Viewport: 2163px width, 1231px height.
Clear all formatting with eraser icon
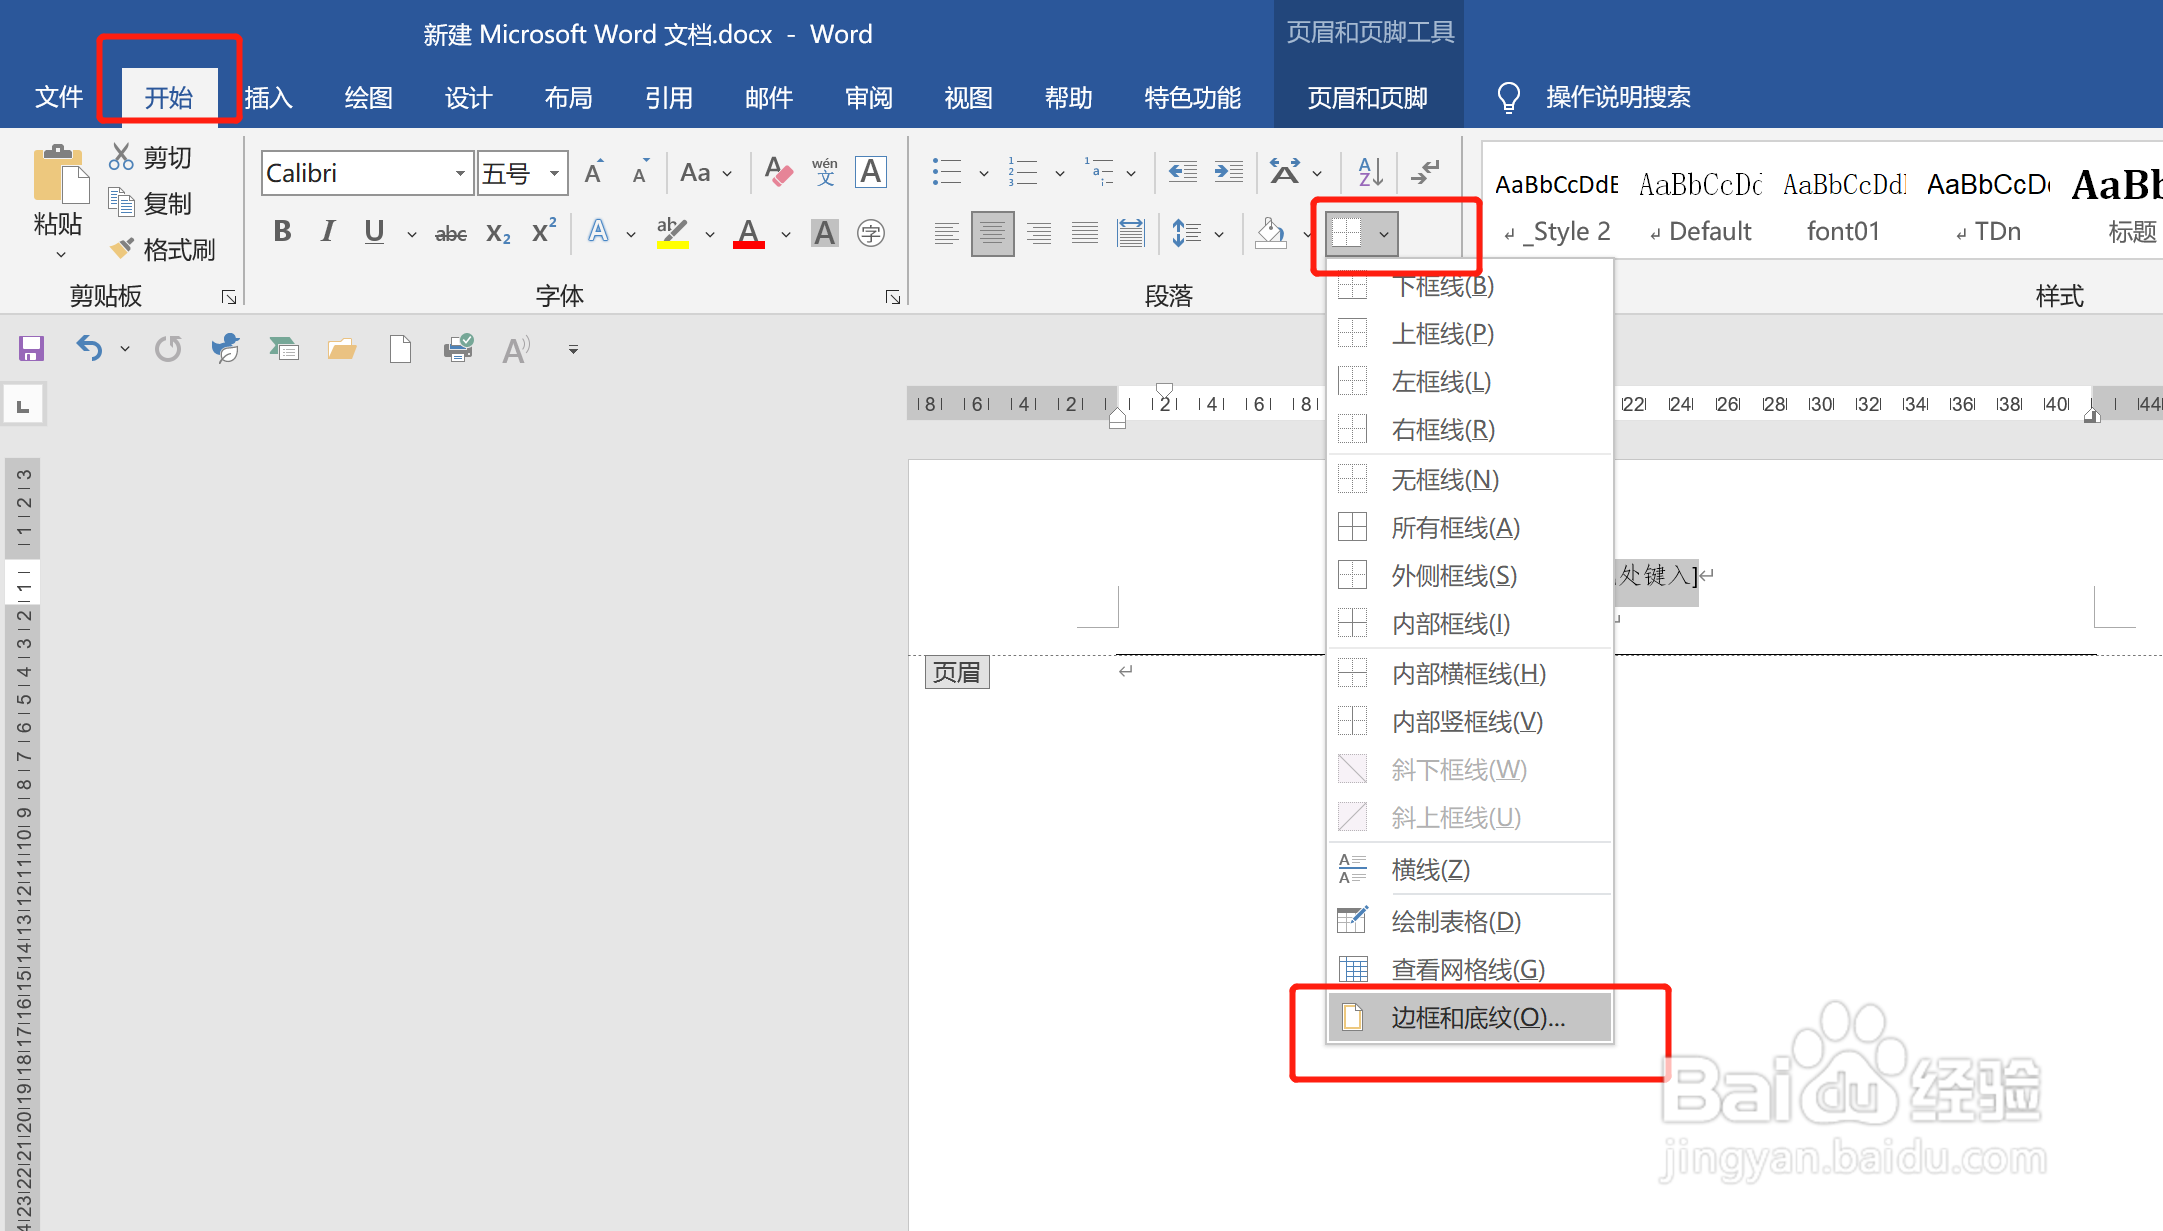[x=778, y=172]
